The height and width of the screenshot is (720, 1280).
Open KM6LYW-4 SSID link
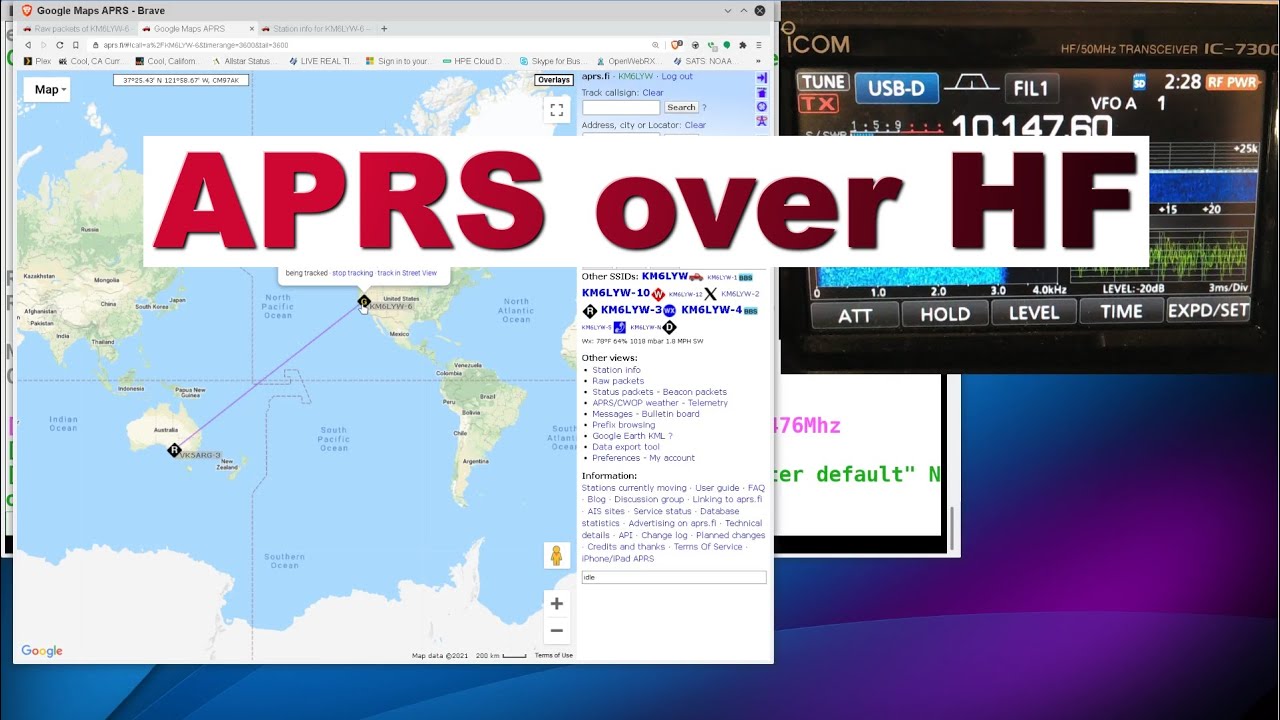point(711,310)
